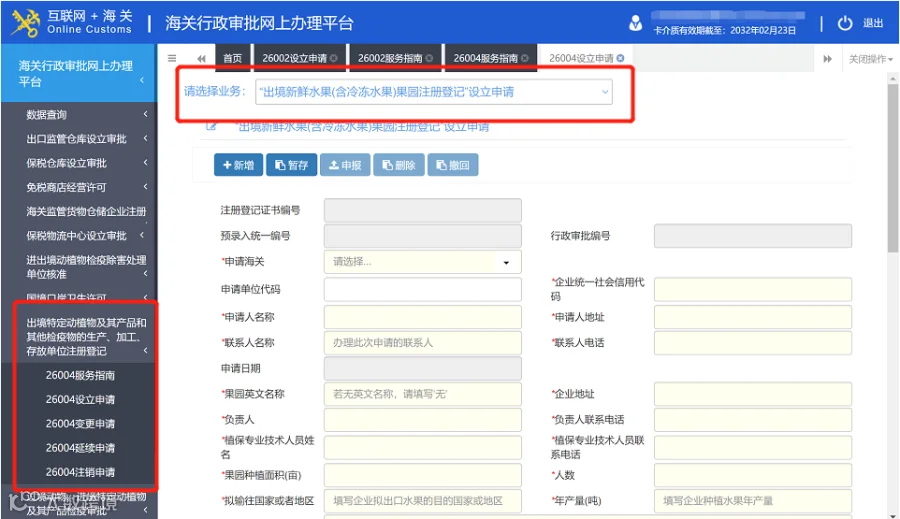This screenshot has width=900, height=519.
Task: Click the 新增 button
Action: coord(238,165)
